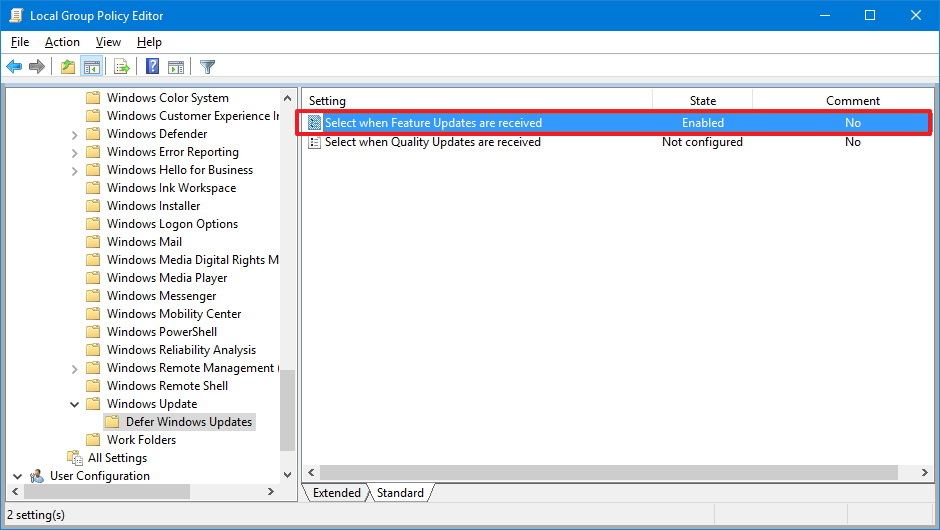The height and width of the screenshot is (530, 940).
Task: Expand the Windows Remote Management node
Action: tap(75, 368)
